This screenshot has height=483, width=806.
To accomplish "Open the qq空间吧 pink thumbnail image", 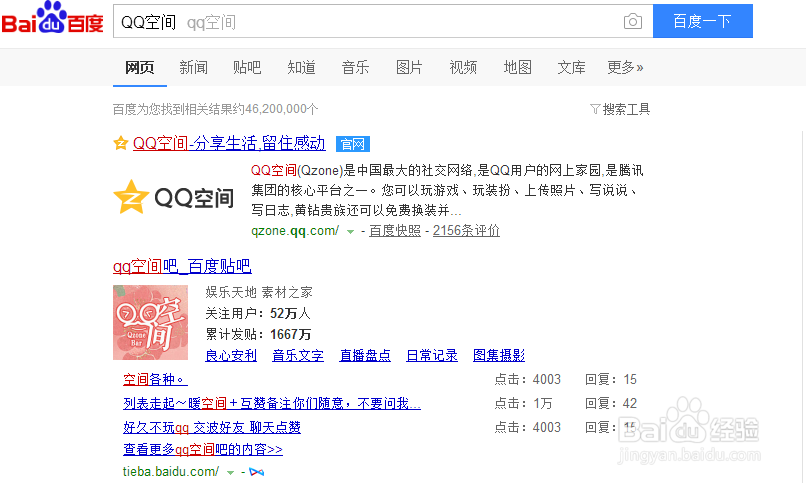I will tap(151, 322).
